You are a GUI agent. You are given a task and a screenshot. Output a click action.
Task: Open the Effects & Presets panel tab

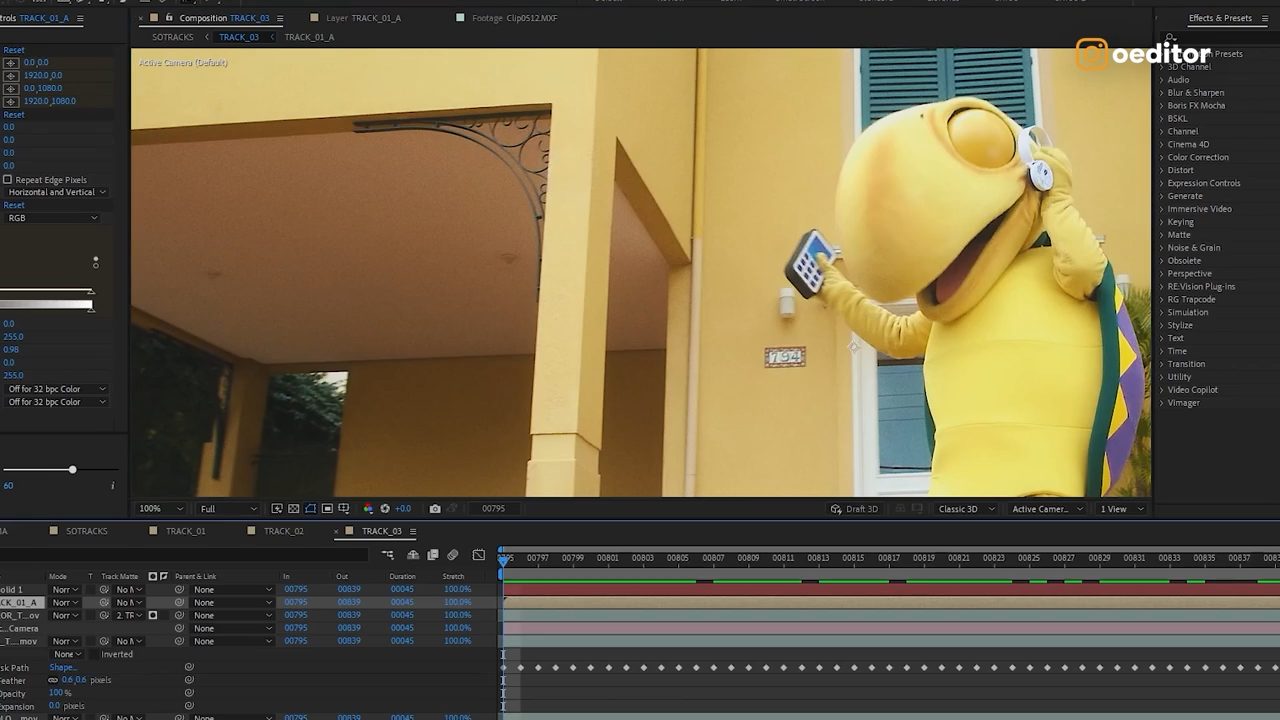click(1220, 18)
